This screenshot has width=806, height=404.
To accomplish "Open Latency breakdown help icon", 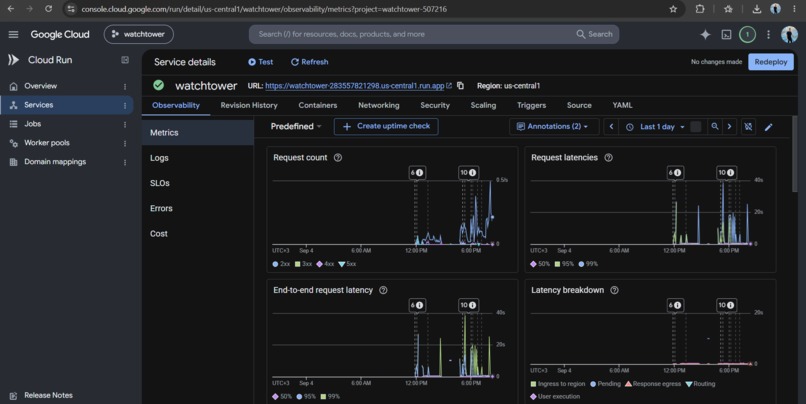I will coord(614,290).
